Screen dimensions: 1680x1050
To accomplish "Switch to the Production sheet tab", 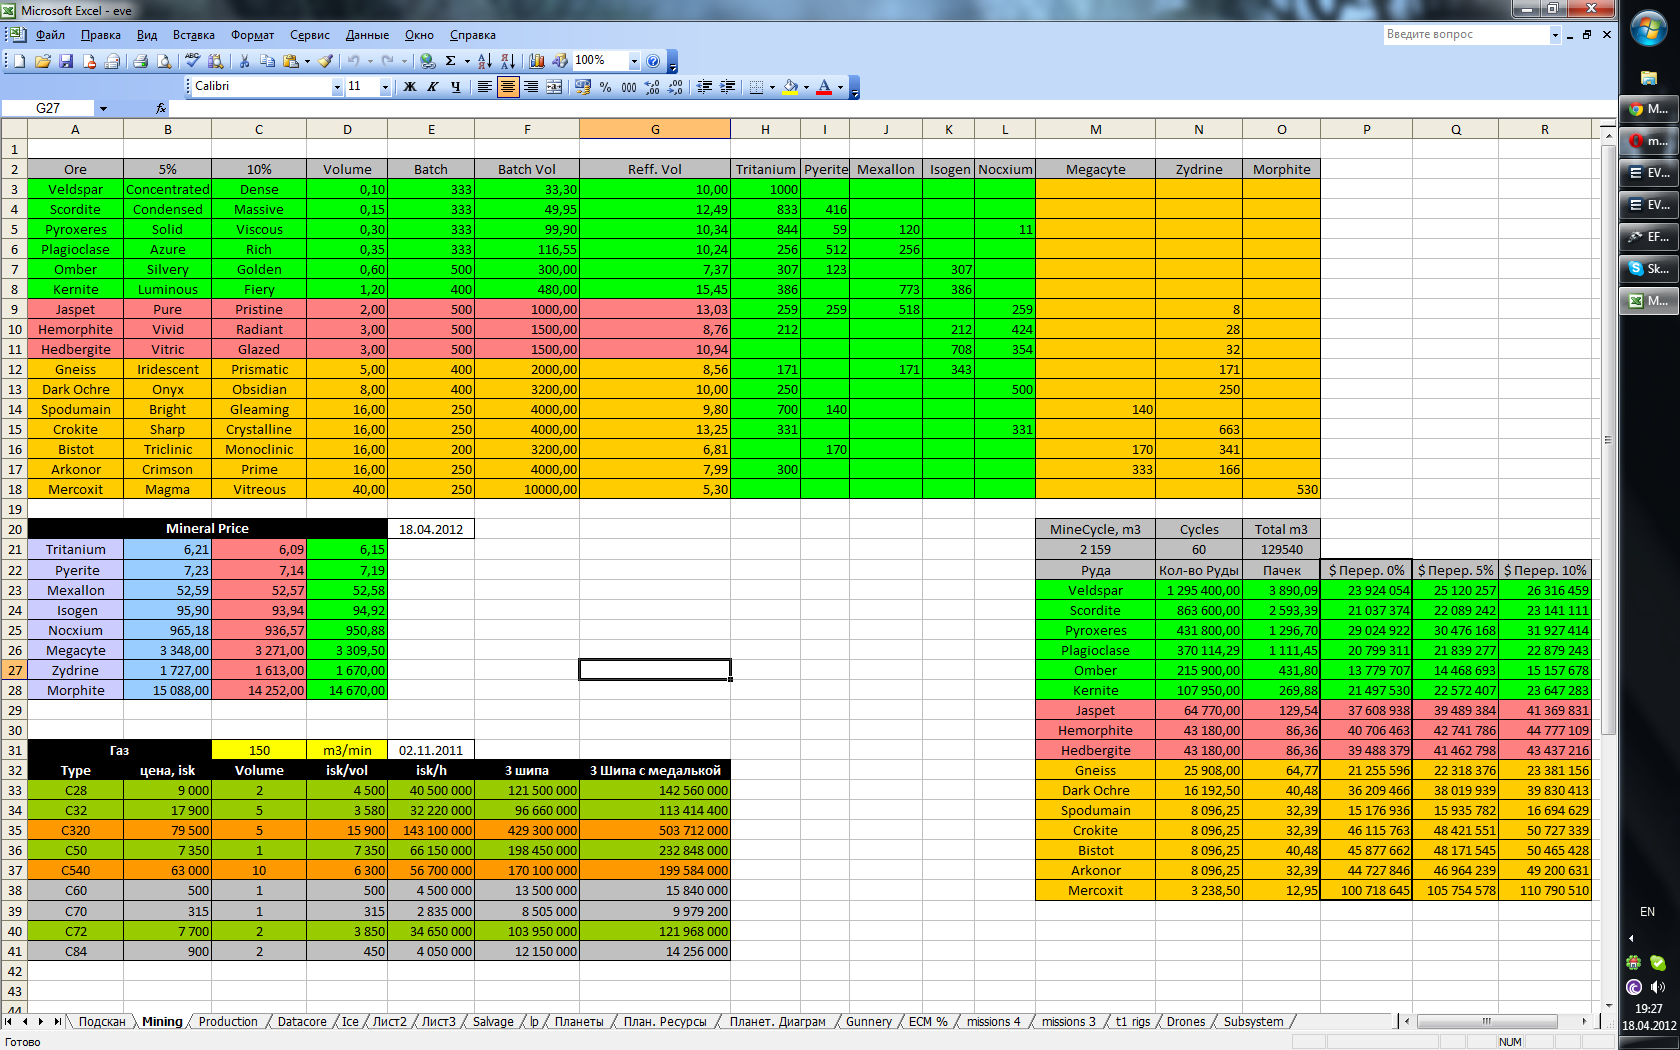I will (228, 1021).
